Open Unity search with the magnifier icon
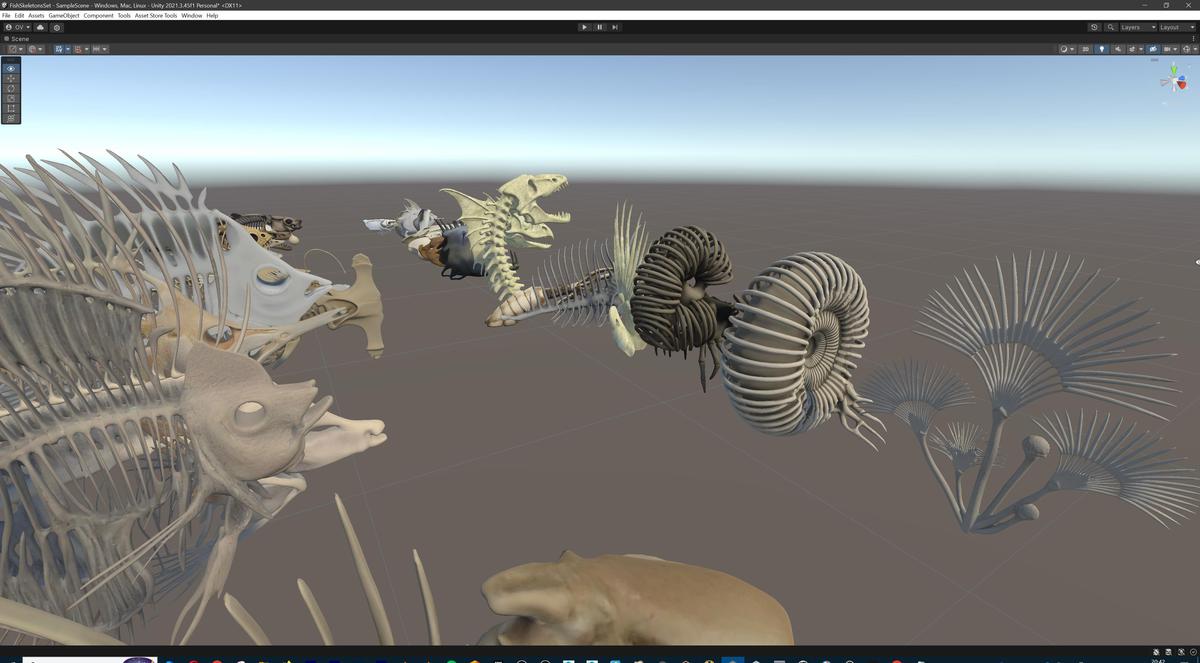 point(1110,27)
